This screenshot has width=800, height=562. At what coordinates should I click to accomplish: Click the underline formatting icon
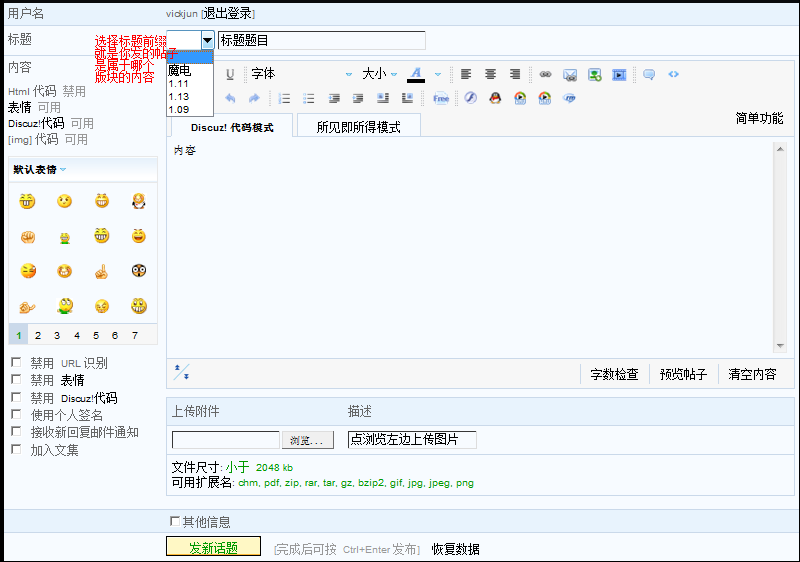click(230, 74)
